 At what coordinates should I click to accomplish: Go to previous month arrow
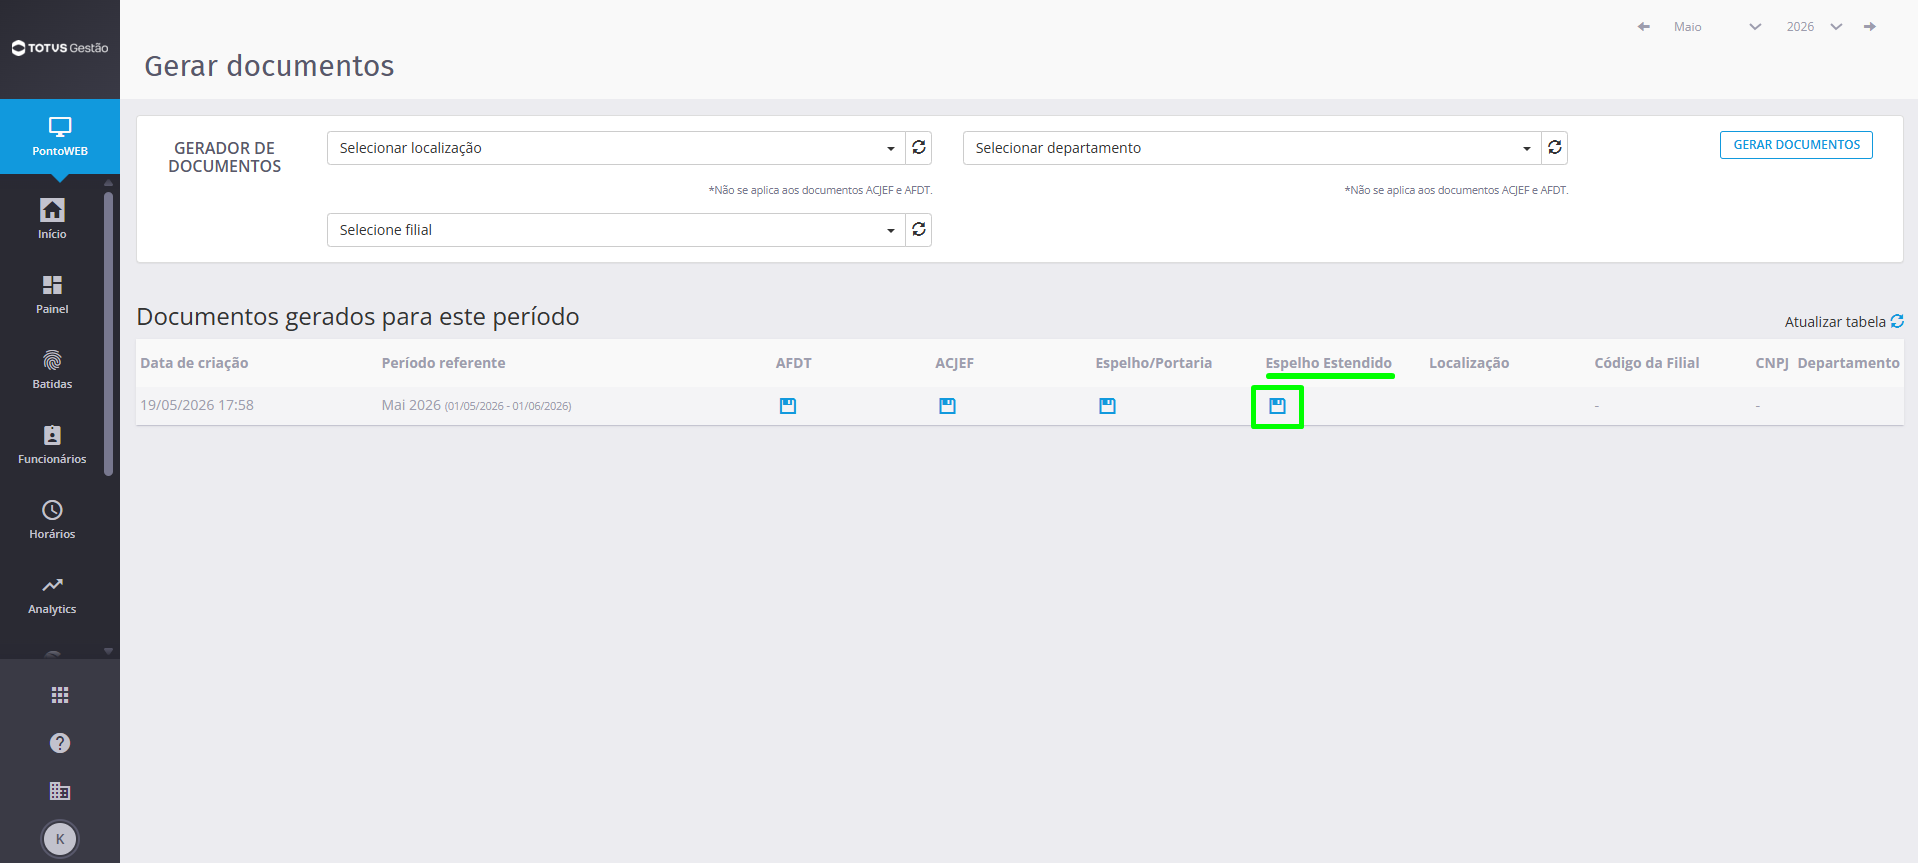1643,27
